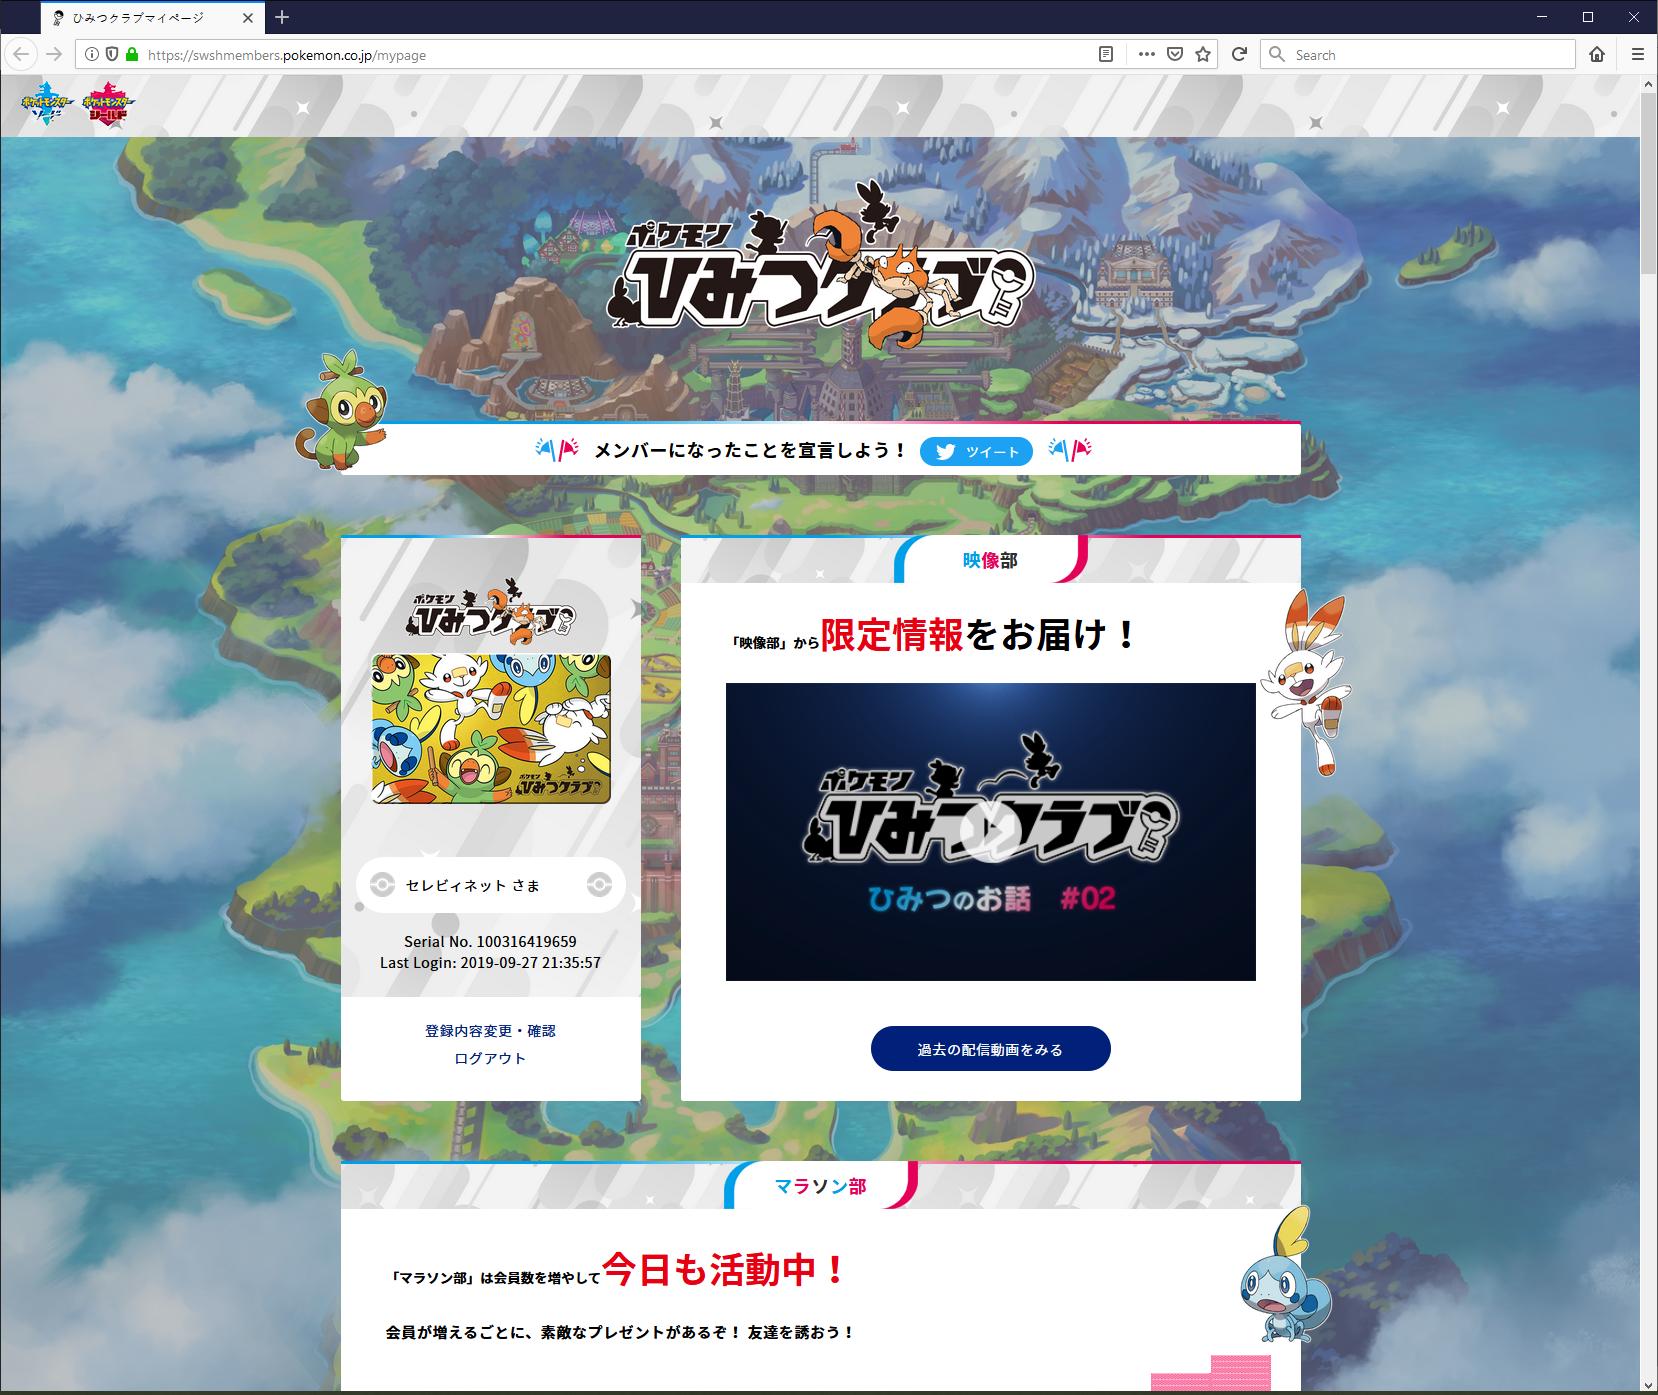
Task: Go to browser home page icon
Action: click(x=1598, y=55)
